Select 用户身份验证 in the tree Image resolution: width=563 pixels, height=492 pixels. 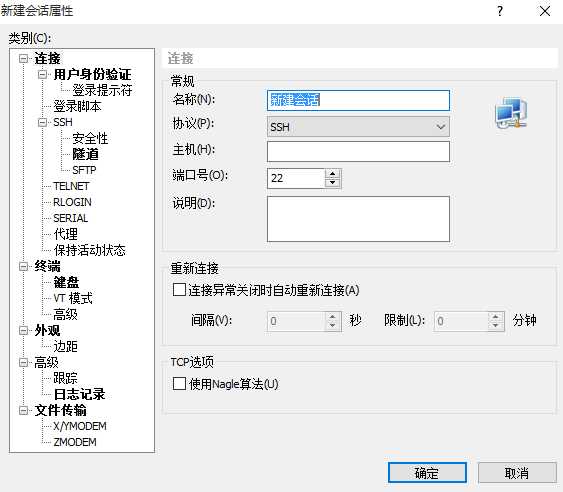(x=92, y=75)
